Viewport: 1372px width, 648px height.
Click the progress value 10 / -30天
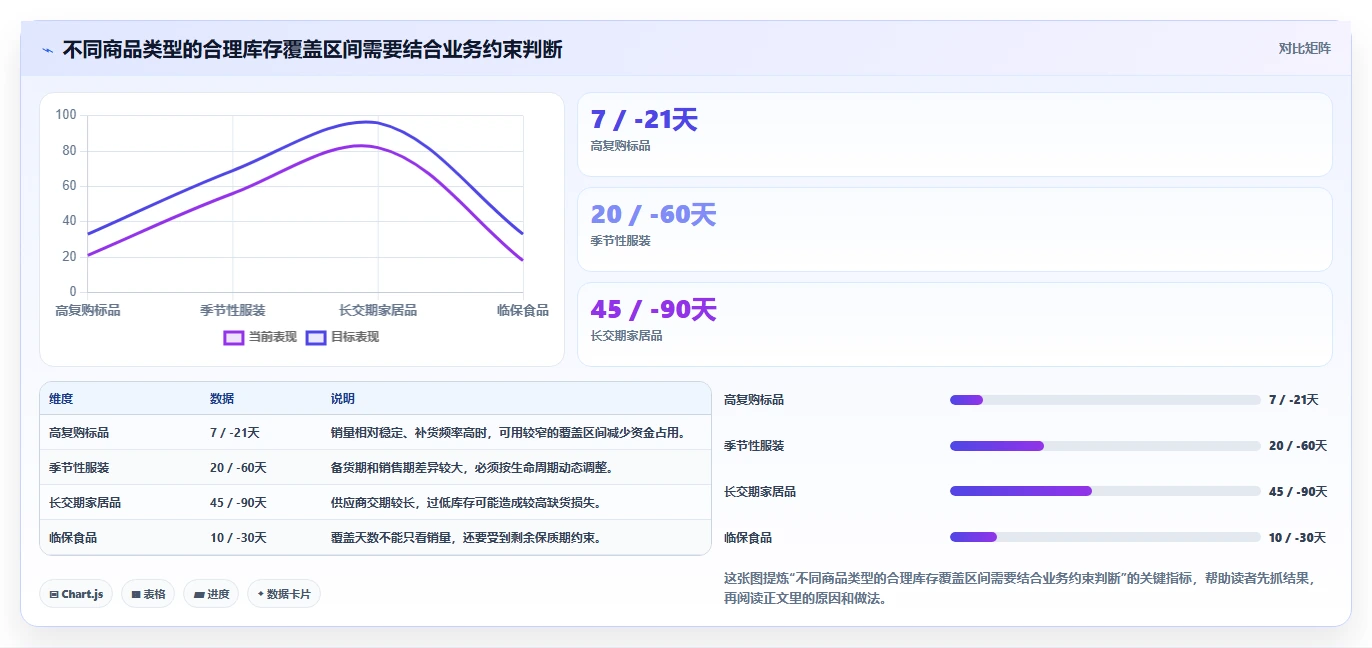point(1297,538)
